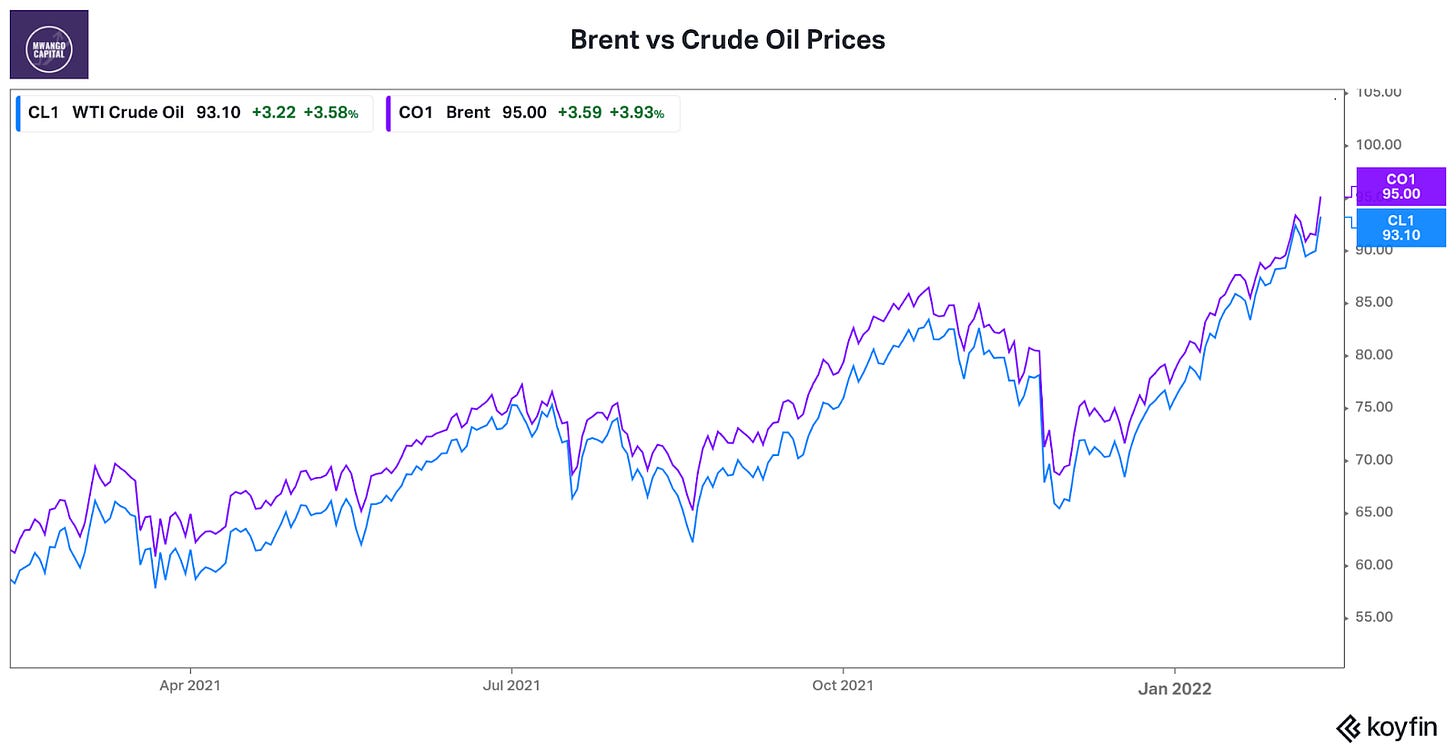Select the CL1 ticker in the legend
Image resolution: width=1456 pixels, height=753 pixels.
pos(45,112)
